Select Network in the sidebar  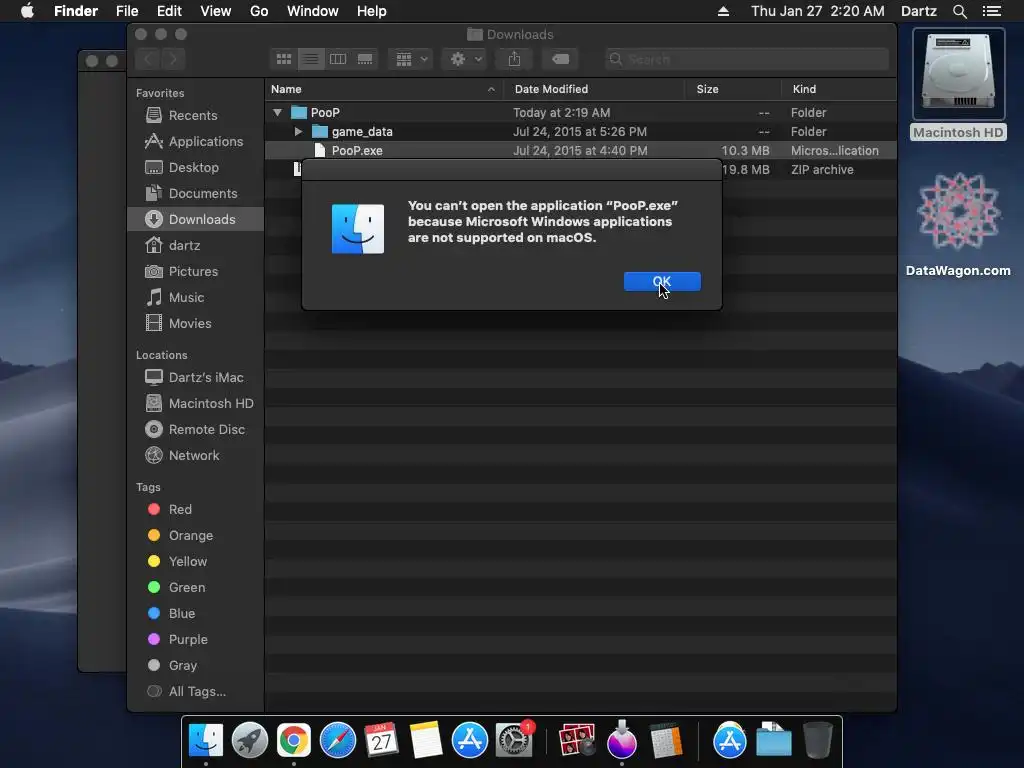pyautogui.click(x=196, y=456)
